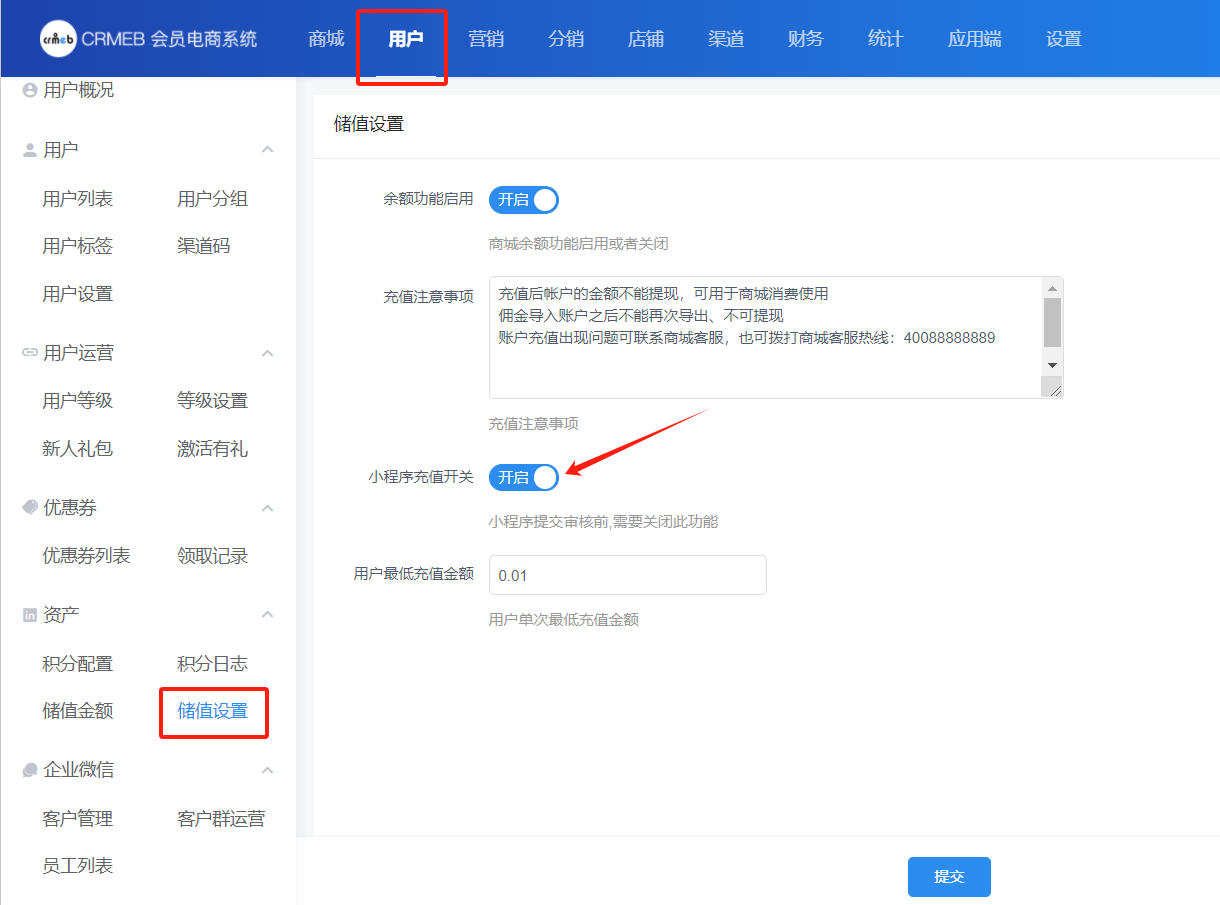Screen dimensions: 1220x905
Task: Click the 用户概况 sidebar icon
Action: [30, 90]
